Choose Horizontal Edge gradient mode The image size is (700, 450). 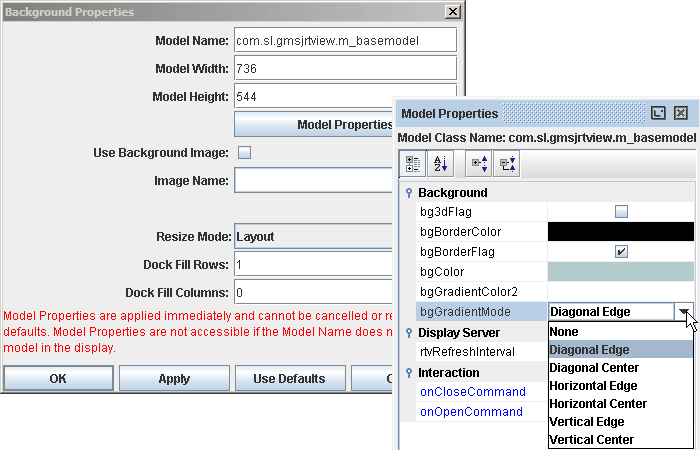[621, 386]
